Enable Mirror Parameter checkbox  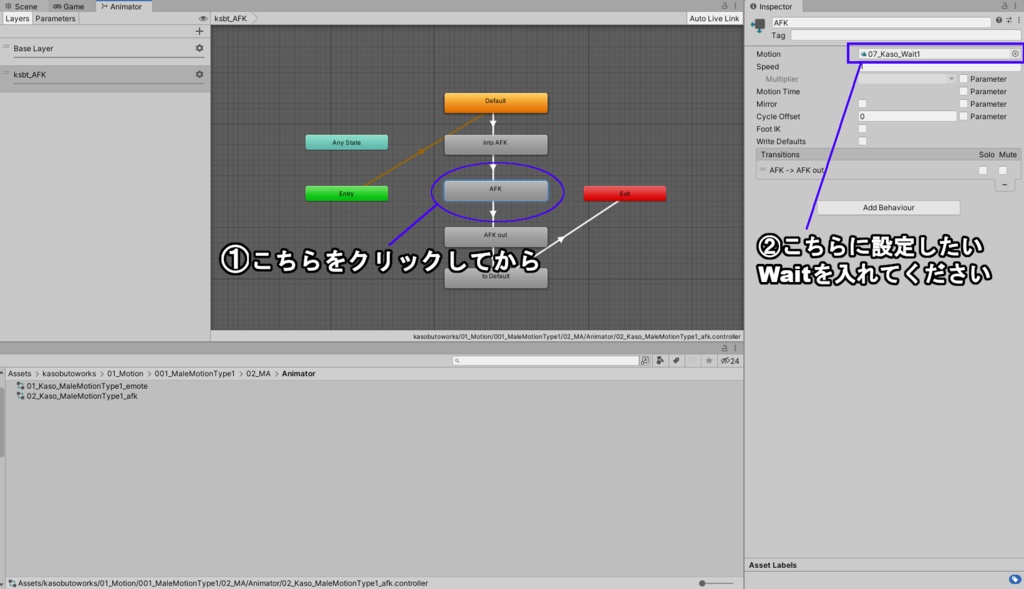[963, 104]
